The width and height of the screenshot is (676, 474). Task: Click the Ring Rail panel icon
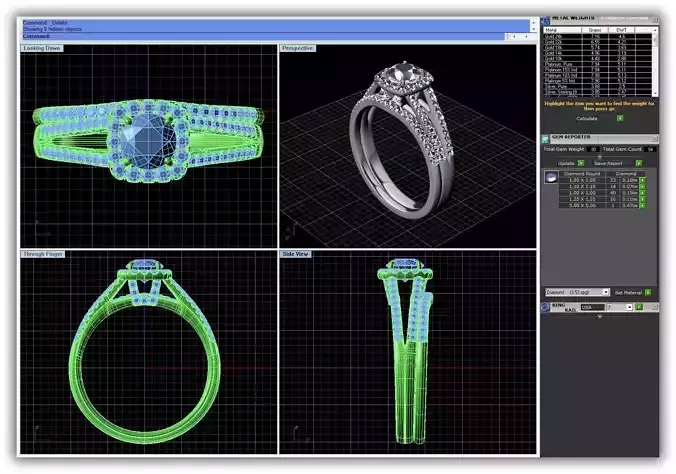click(545, 307)
